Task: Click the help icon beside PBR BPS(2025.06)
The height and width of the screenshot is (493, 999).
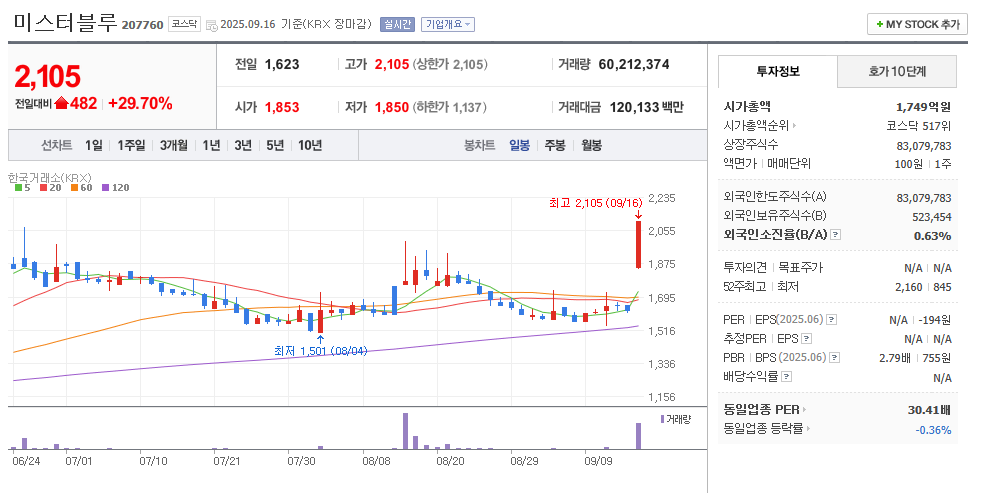Action: pyautogui.click(x=835, y=358)
